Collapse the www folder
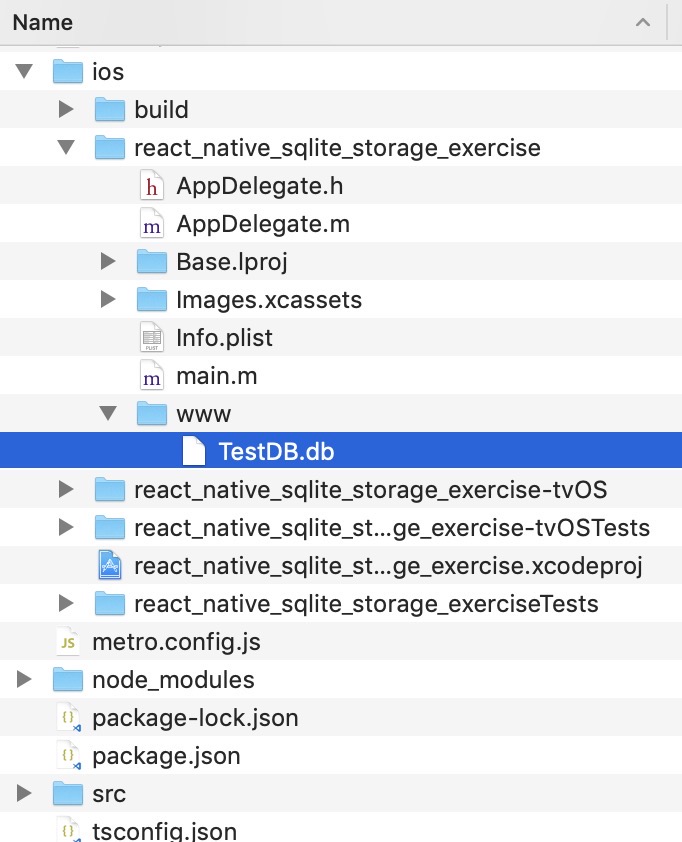Image resolution: width=682 pixels, height=842 pixels. (108, 413)
